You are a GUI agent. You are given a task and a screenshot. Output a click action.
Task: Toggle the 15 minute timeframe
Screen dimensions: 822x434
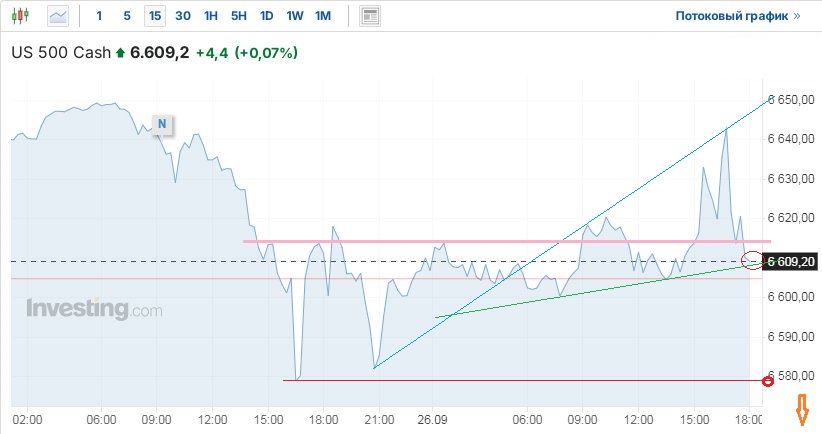[155, 16]
